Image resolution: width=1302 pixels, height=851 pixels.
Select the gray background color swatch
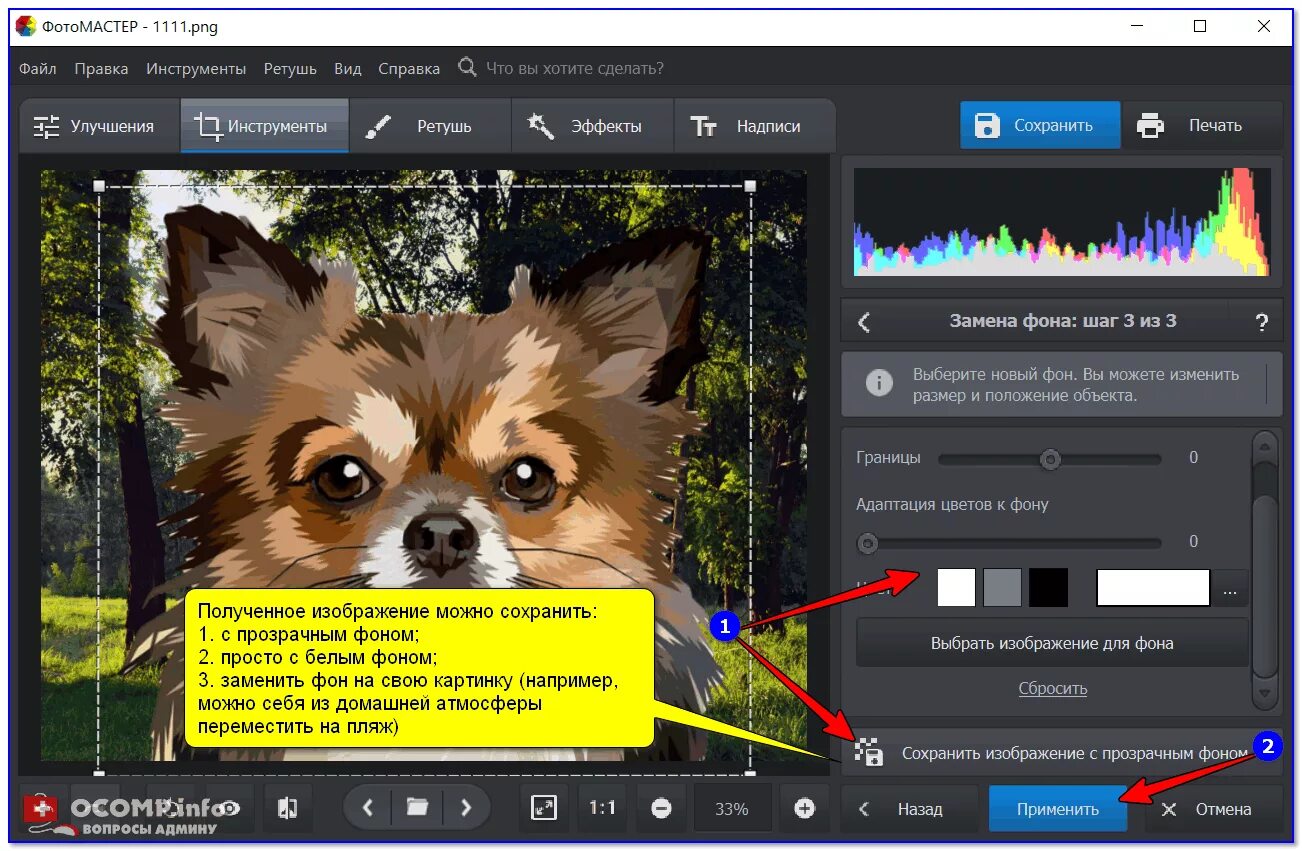1002,588
